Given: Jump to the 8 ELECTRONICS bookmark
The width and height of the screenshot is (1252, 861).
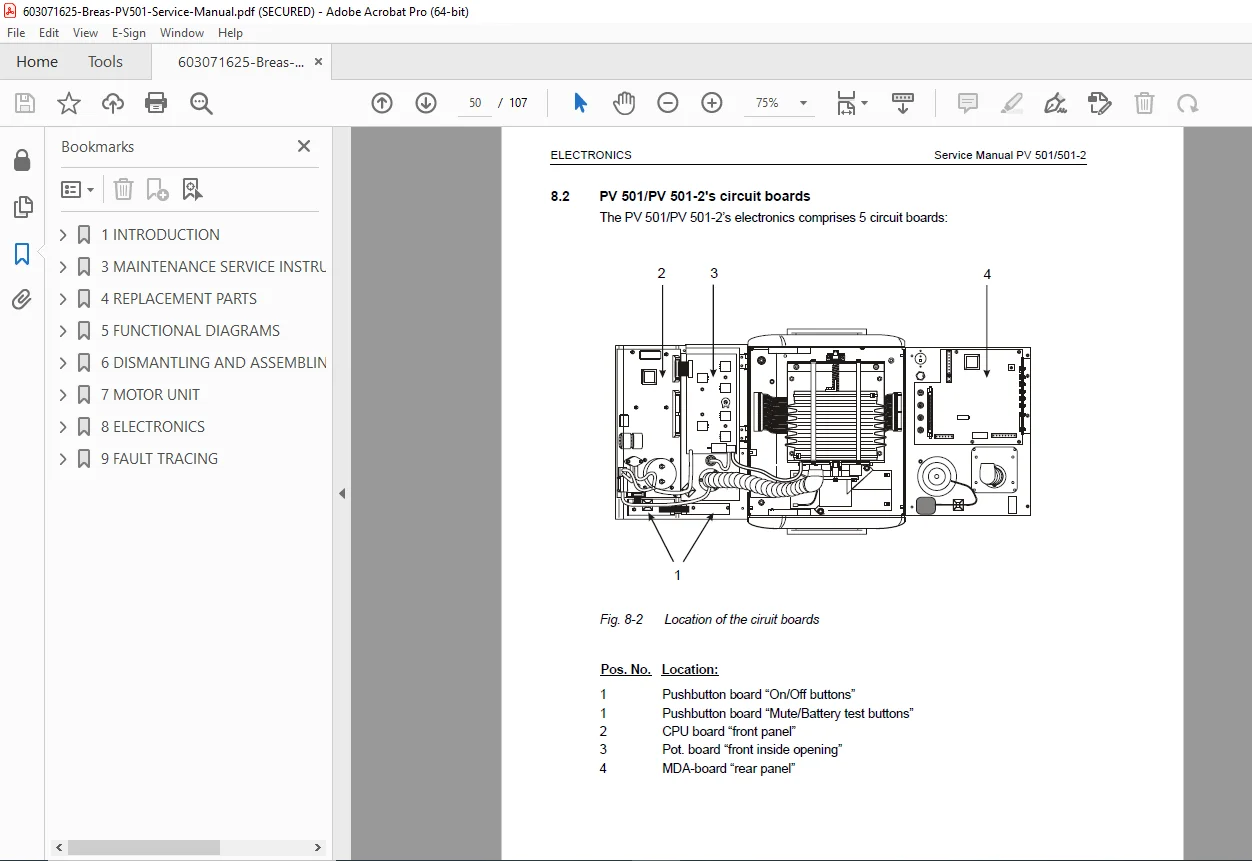Looking at the screenshot, I should (152, 427).
